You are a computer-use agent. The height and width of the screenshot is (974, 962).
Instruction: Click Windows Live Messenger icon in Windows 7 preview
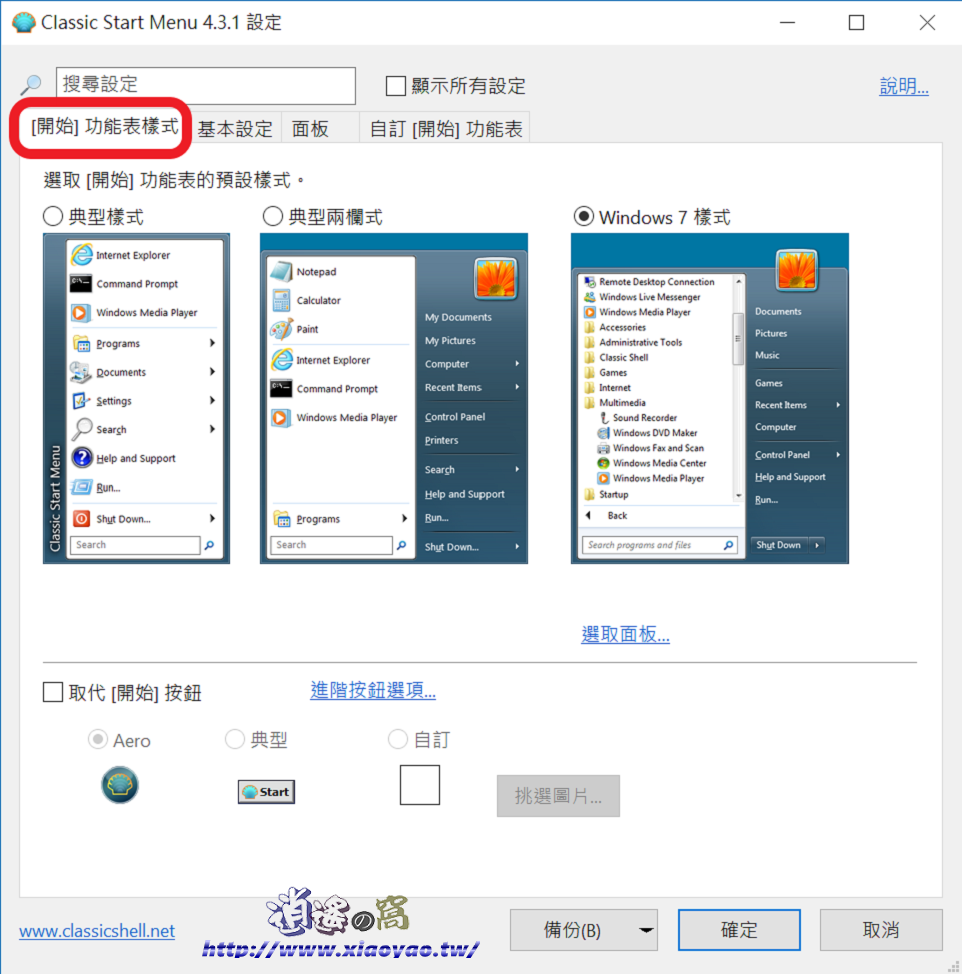click(x=589, y=297)
